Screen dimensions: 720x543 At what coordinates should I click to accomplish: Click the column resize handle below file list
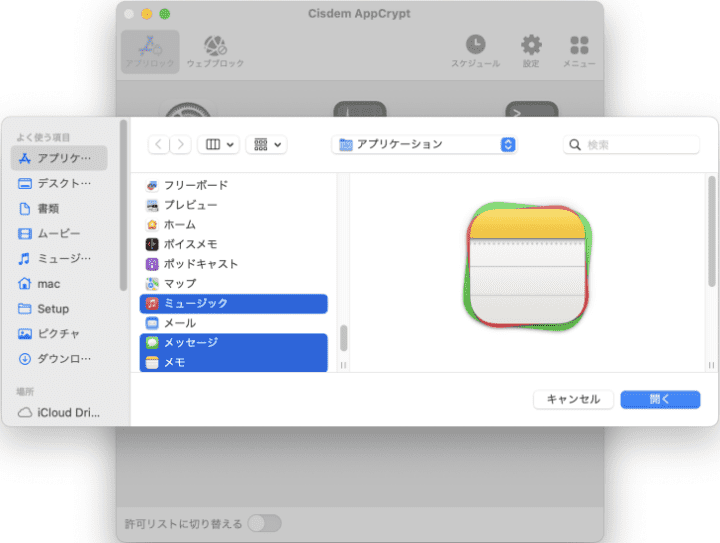[x=343, y=365]
